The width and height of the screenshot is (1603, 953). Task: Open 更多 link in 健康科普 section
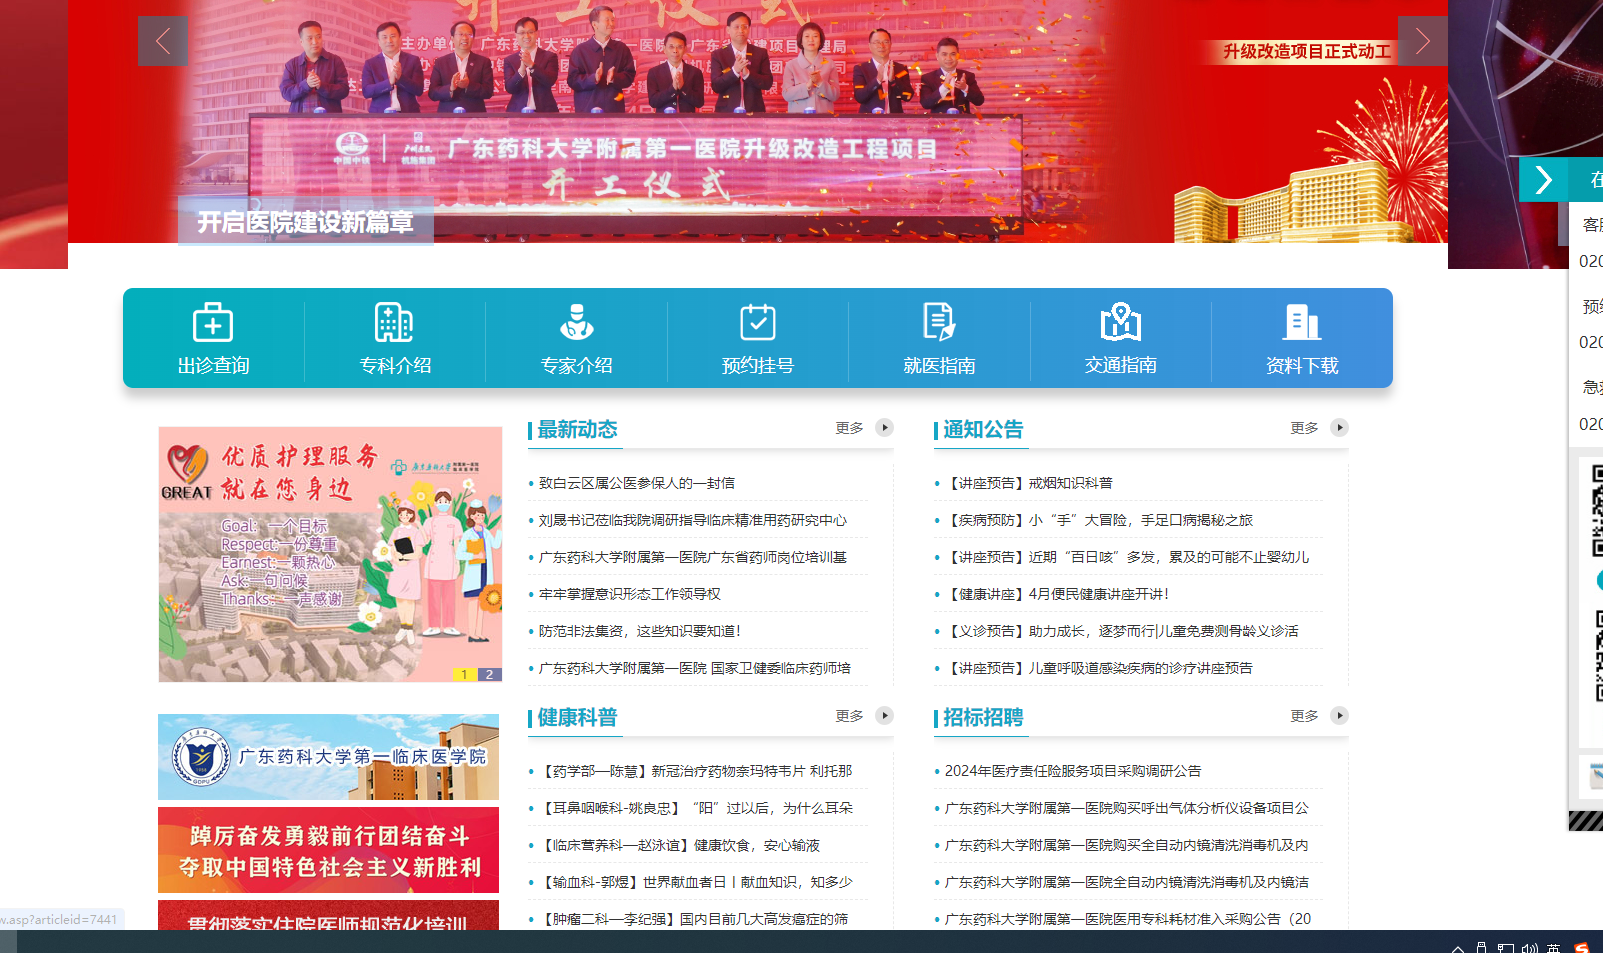point(850,716)
